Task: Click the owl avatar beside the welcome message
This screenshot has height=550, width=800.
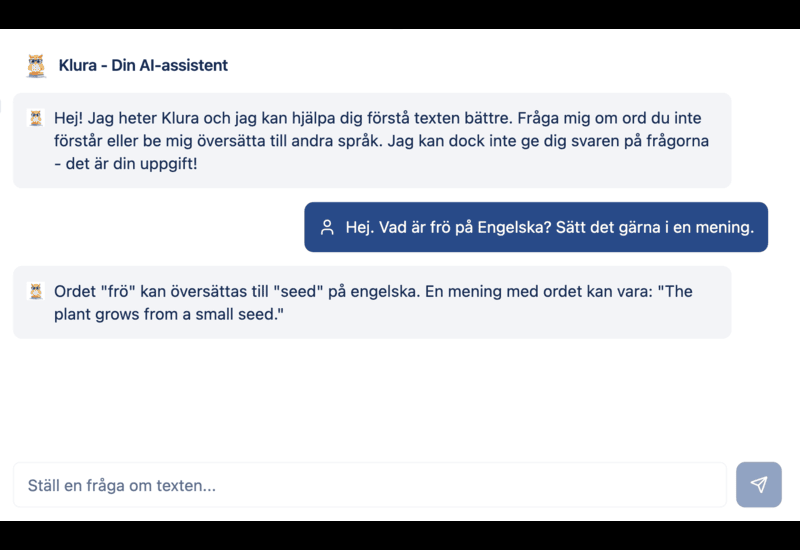Action: pos(36,118)
